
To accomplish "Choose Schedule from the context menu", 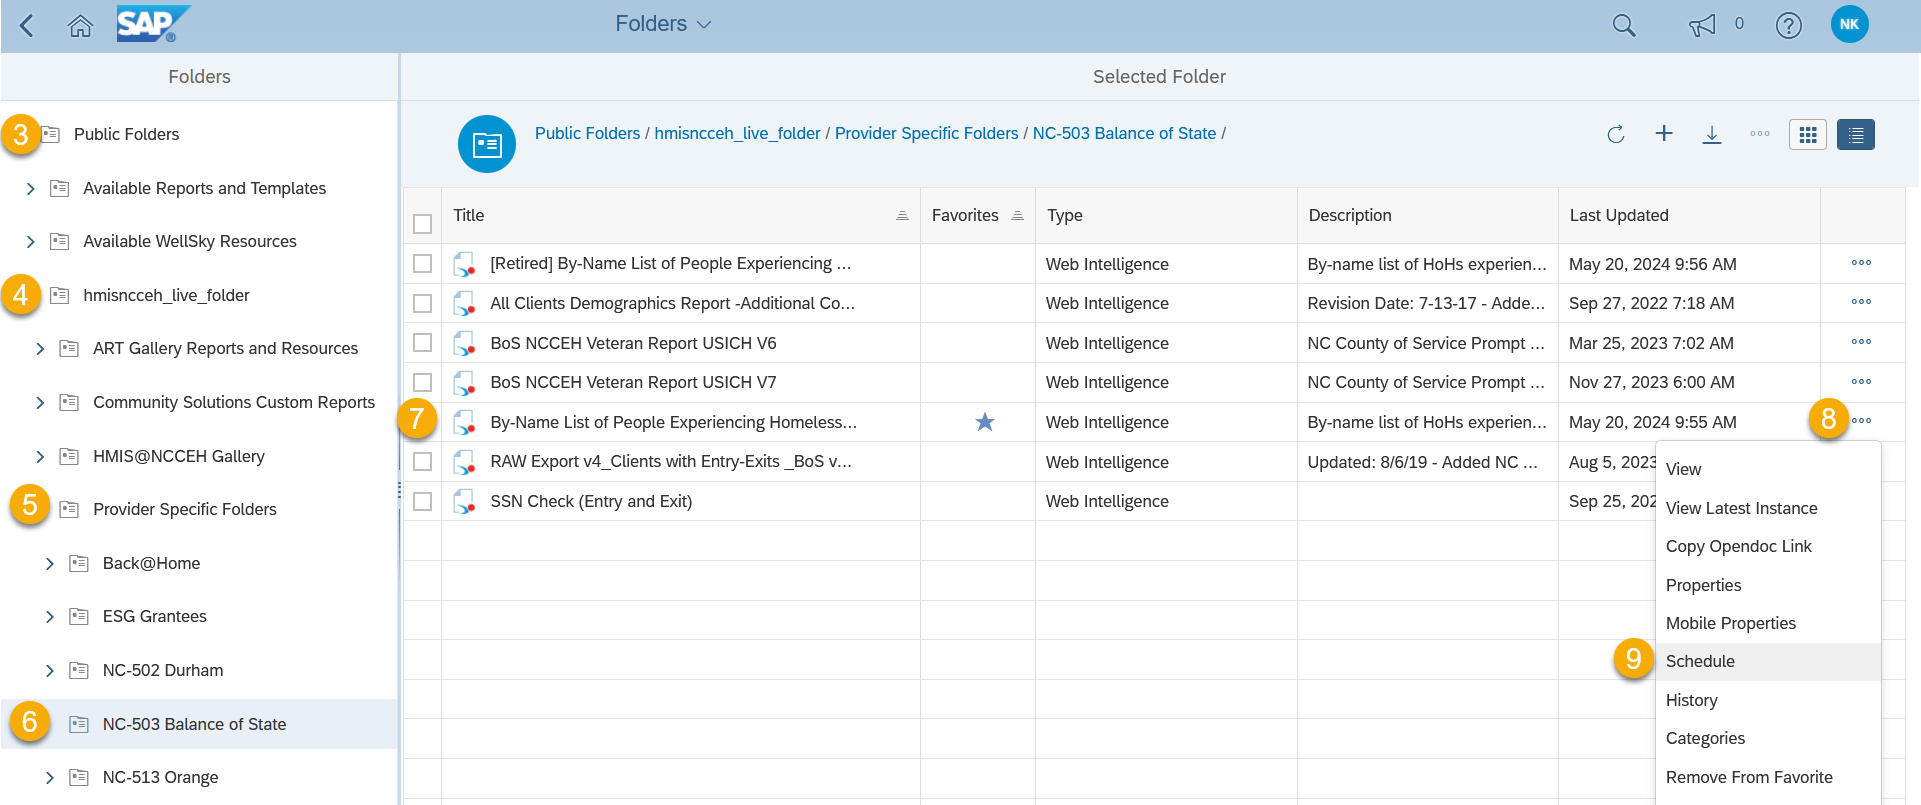I will pyautogui.click(x=1700, y=662).
